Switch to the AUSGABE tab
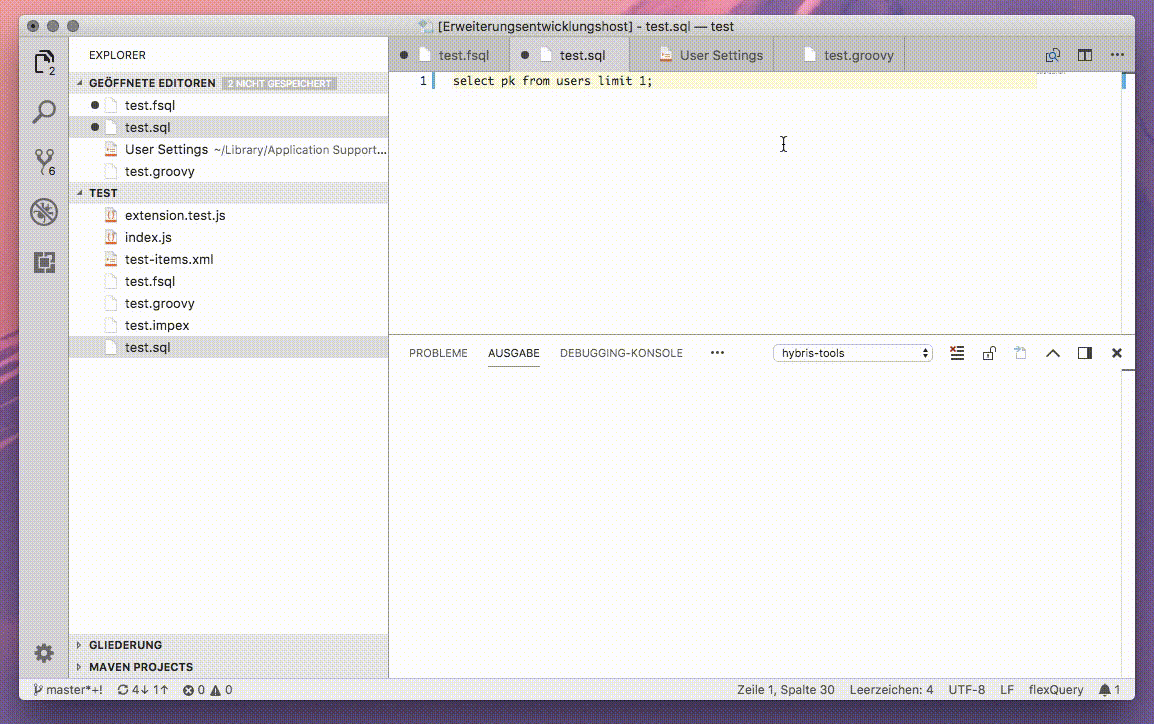The height and width of the screenshot is (724, 1154). click(x=514, y=353)
